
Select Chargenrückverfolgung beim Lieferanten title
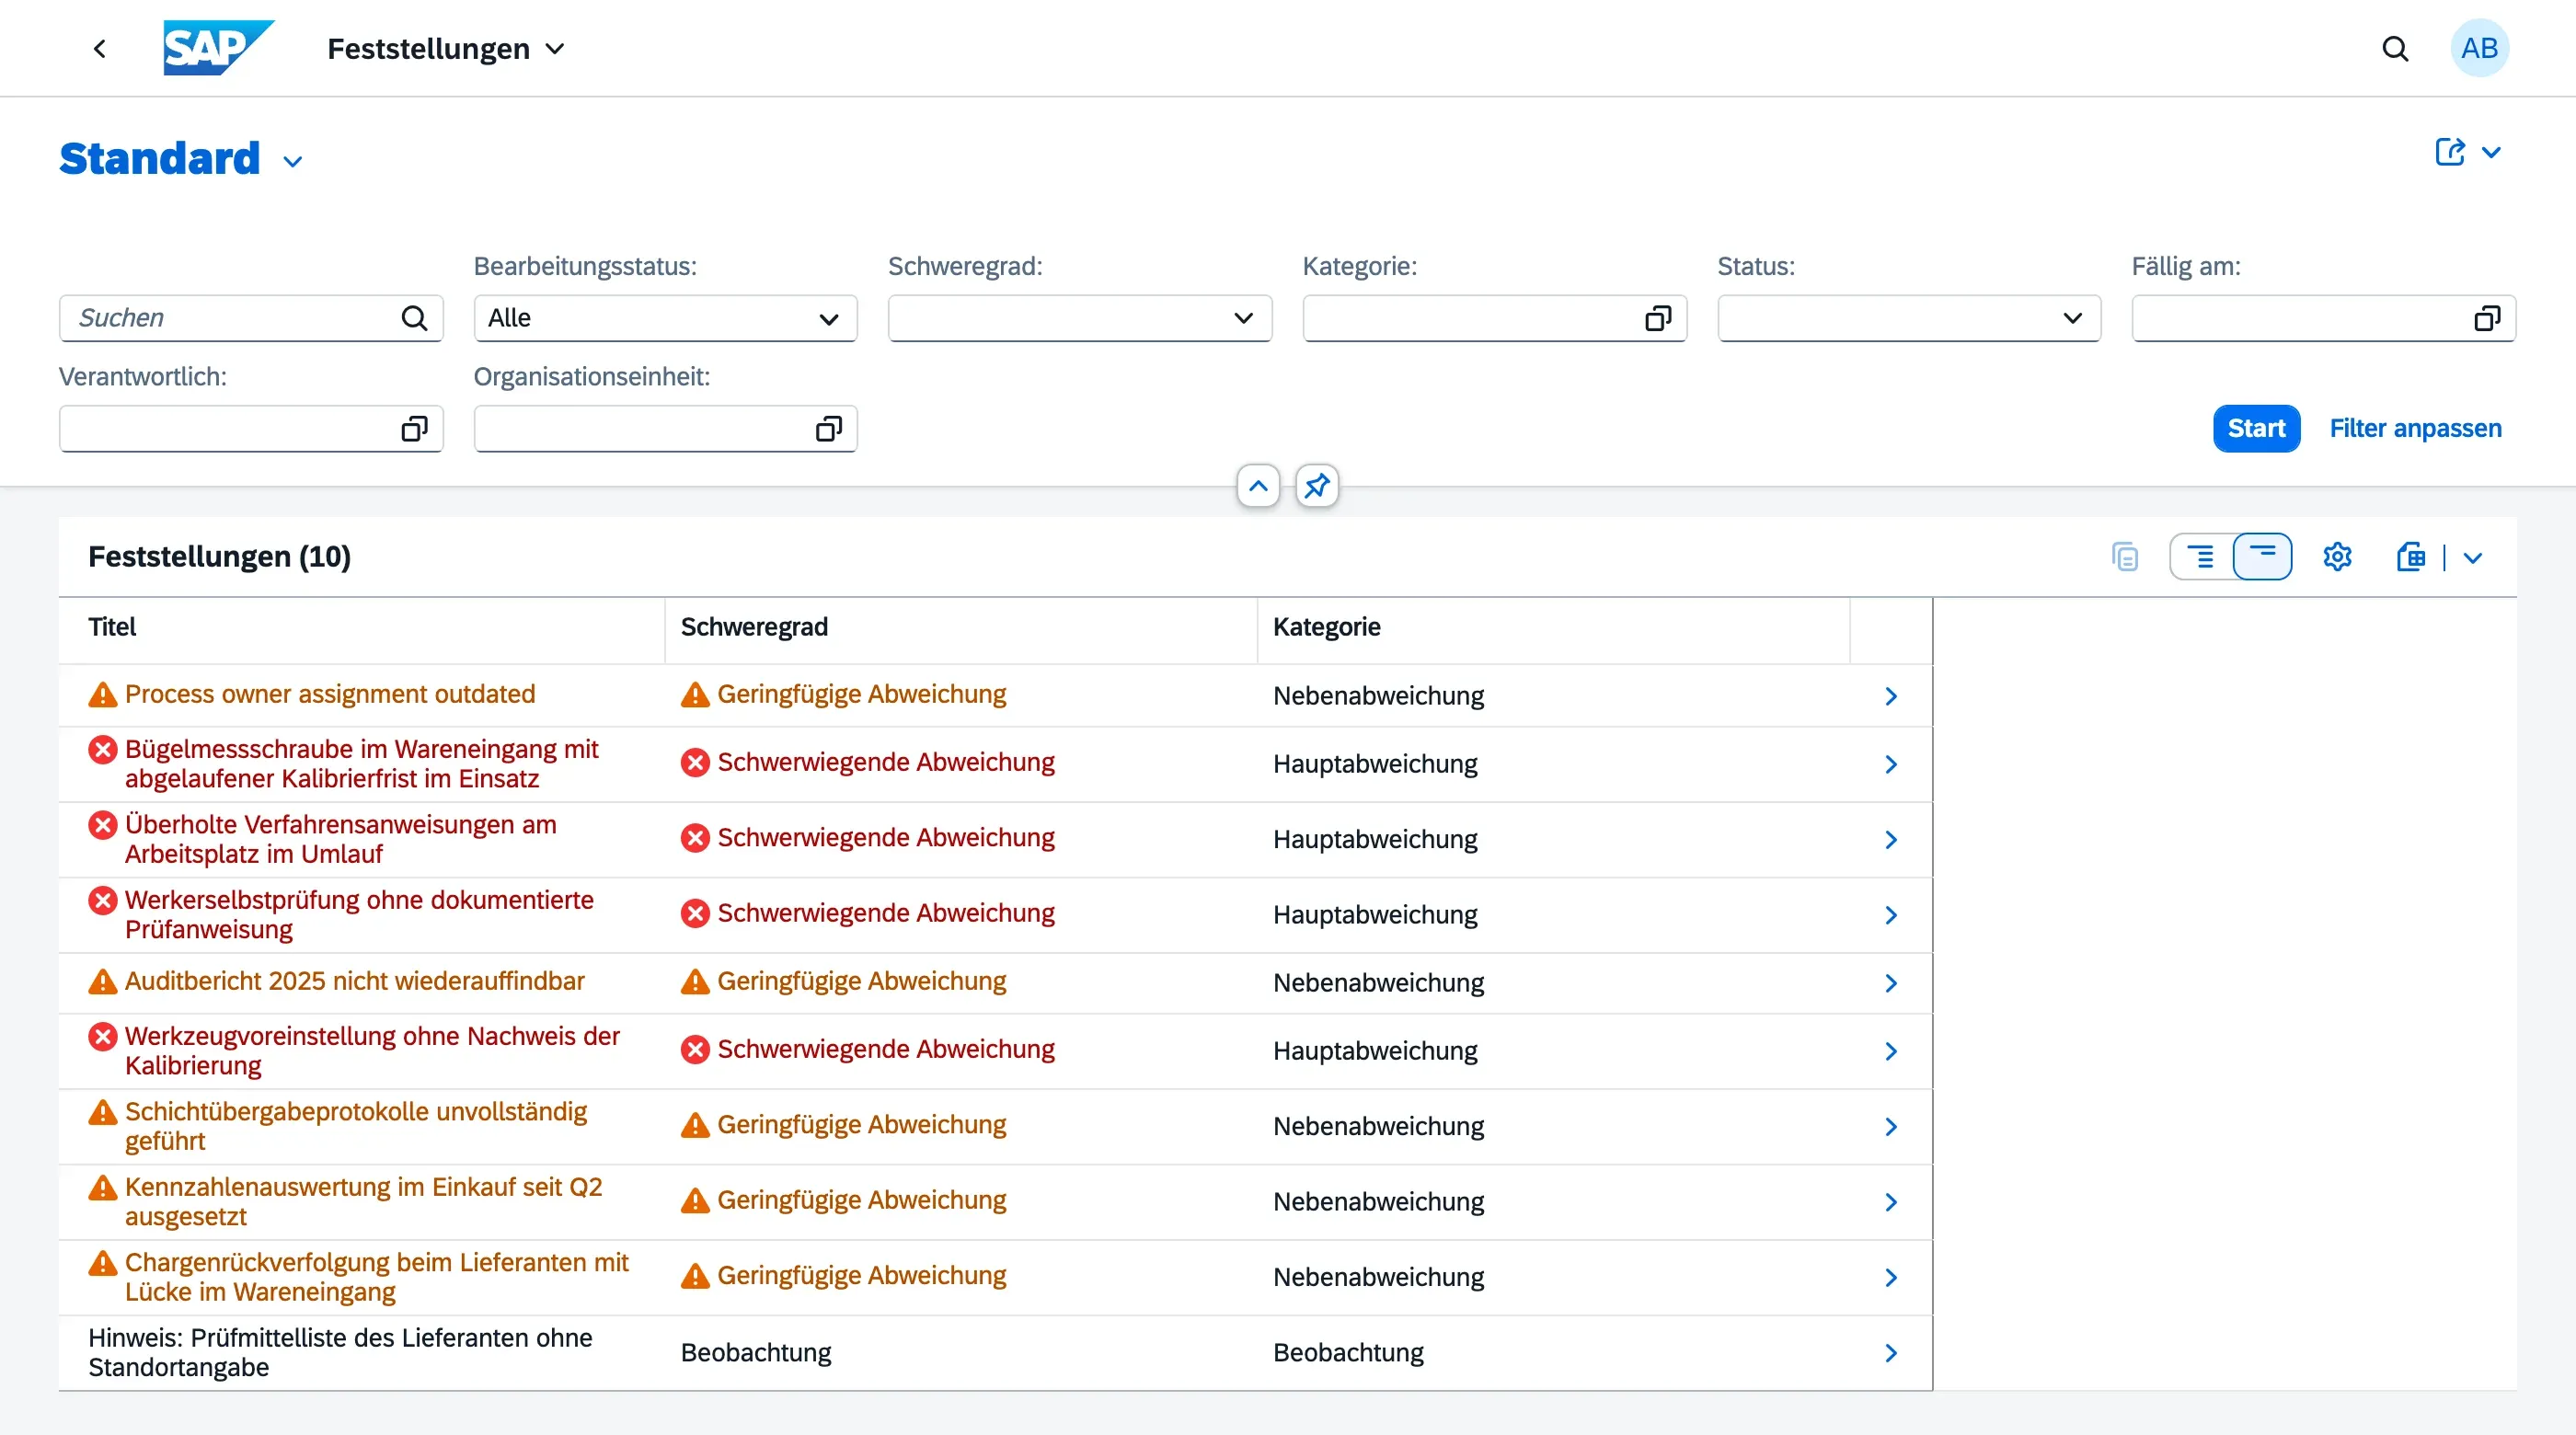tap(377, 1277)
